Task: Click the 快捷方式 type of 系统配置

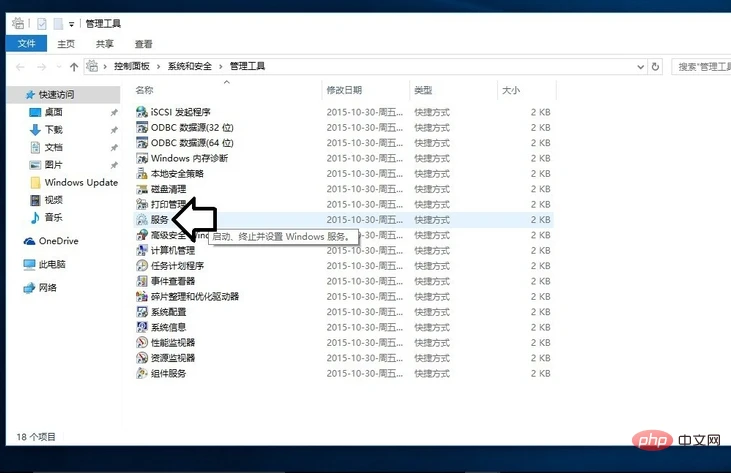Action: pyautogui.click(x=432, y=312)
